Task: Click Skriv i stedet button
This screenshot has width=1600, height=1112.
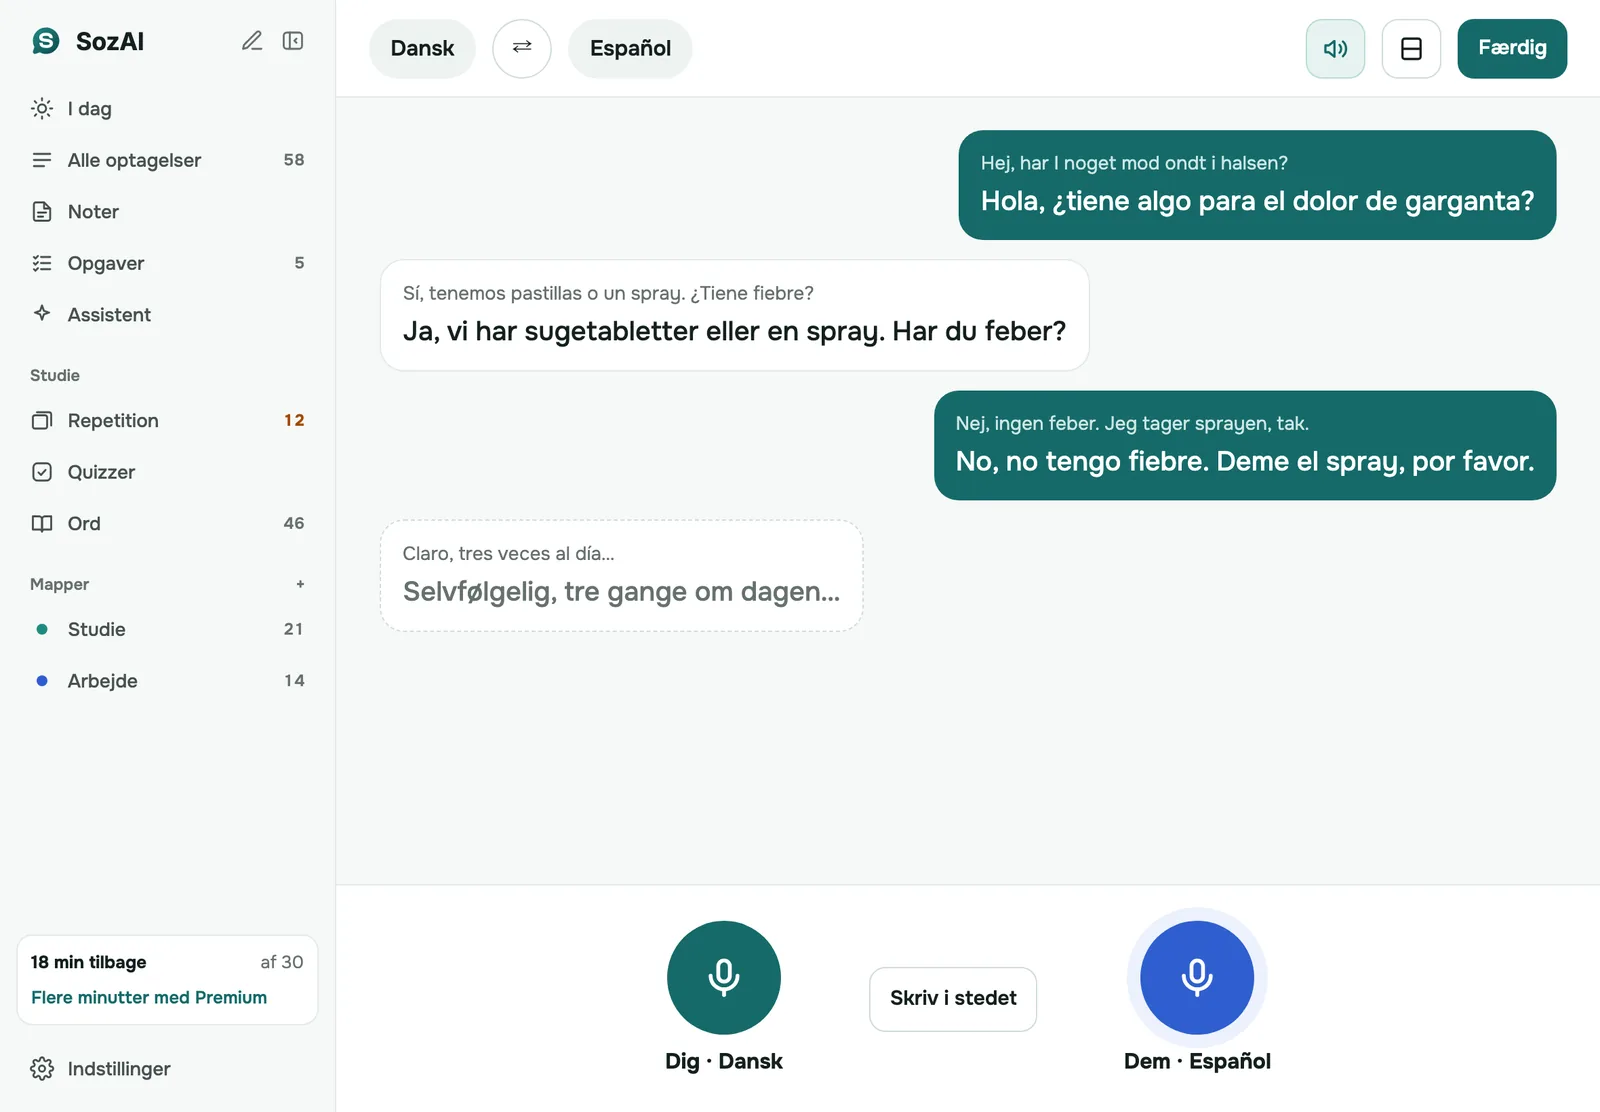Action: tap(953, 998)
